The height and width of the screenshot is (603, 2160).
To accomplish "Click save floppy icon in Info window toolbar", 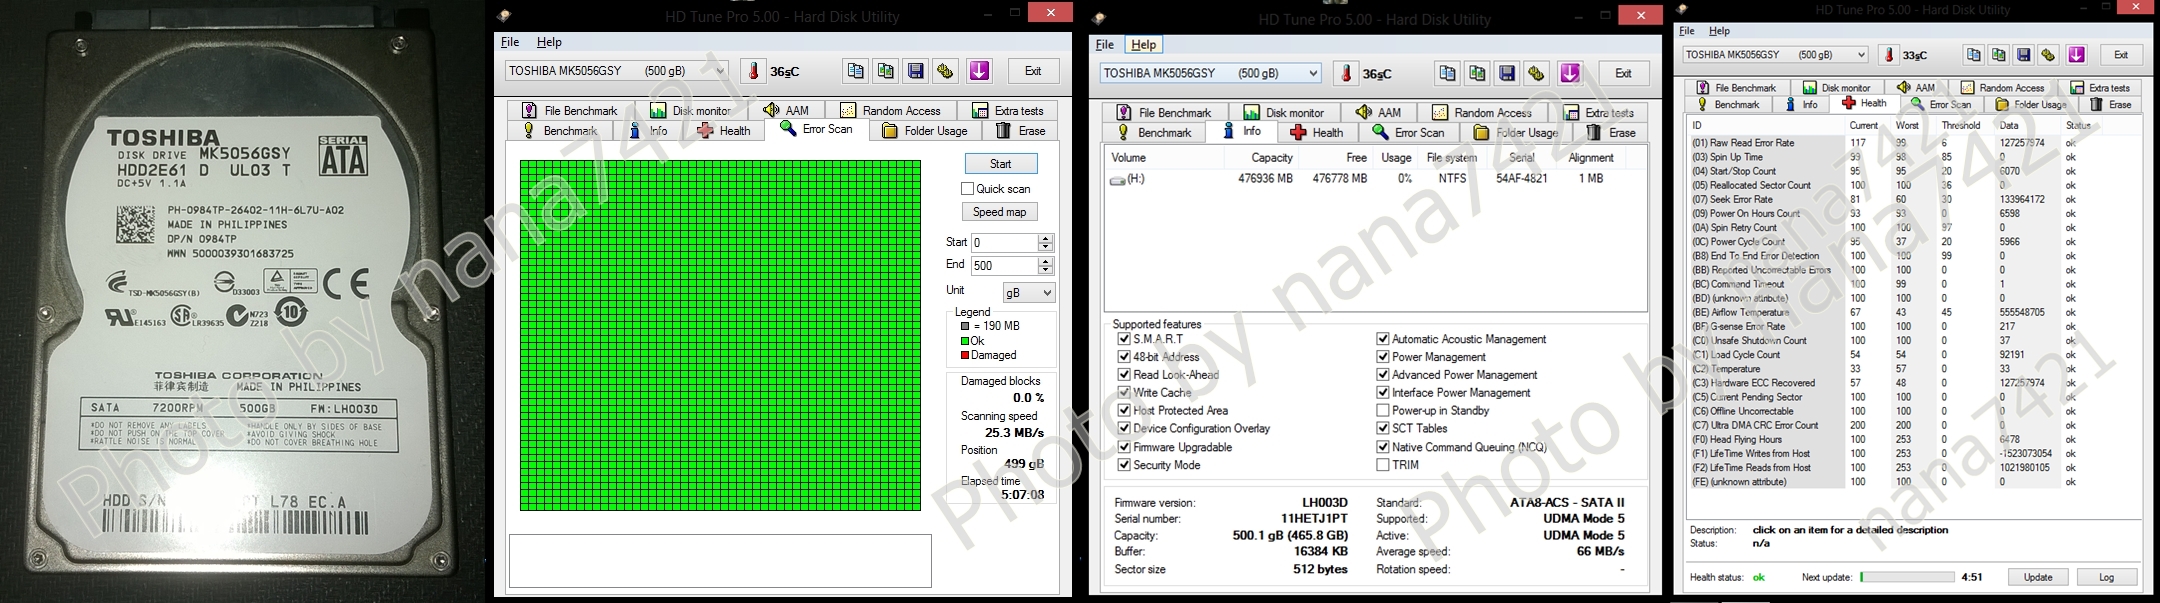I will coord(1507,73).
